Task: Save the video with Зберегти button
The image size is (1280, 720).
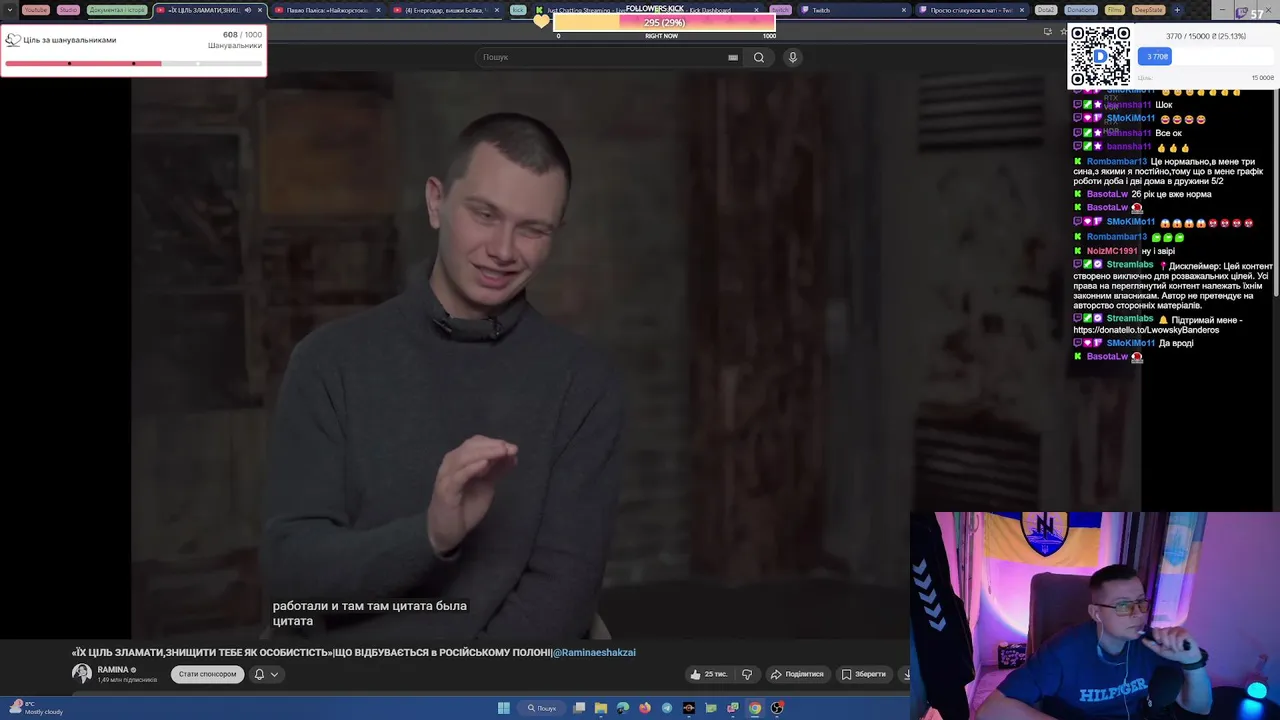Action: [x=864, y=674]
